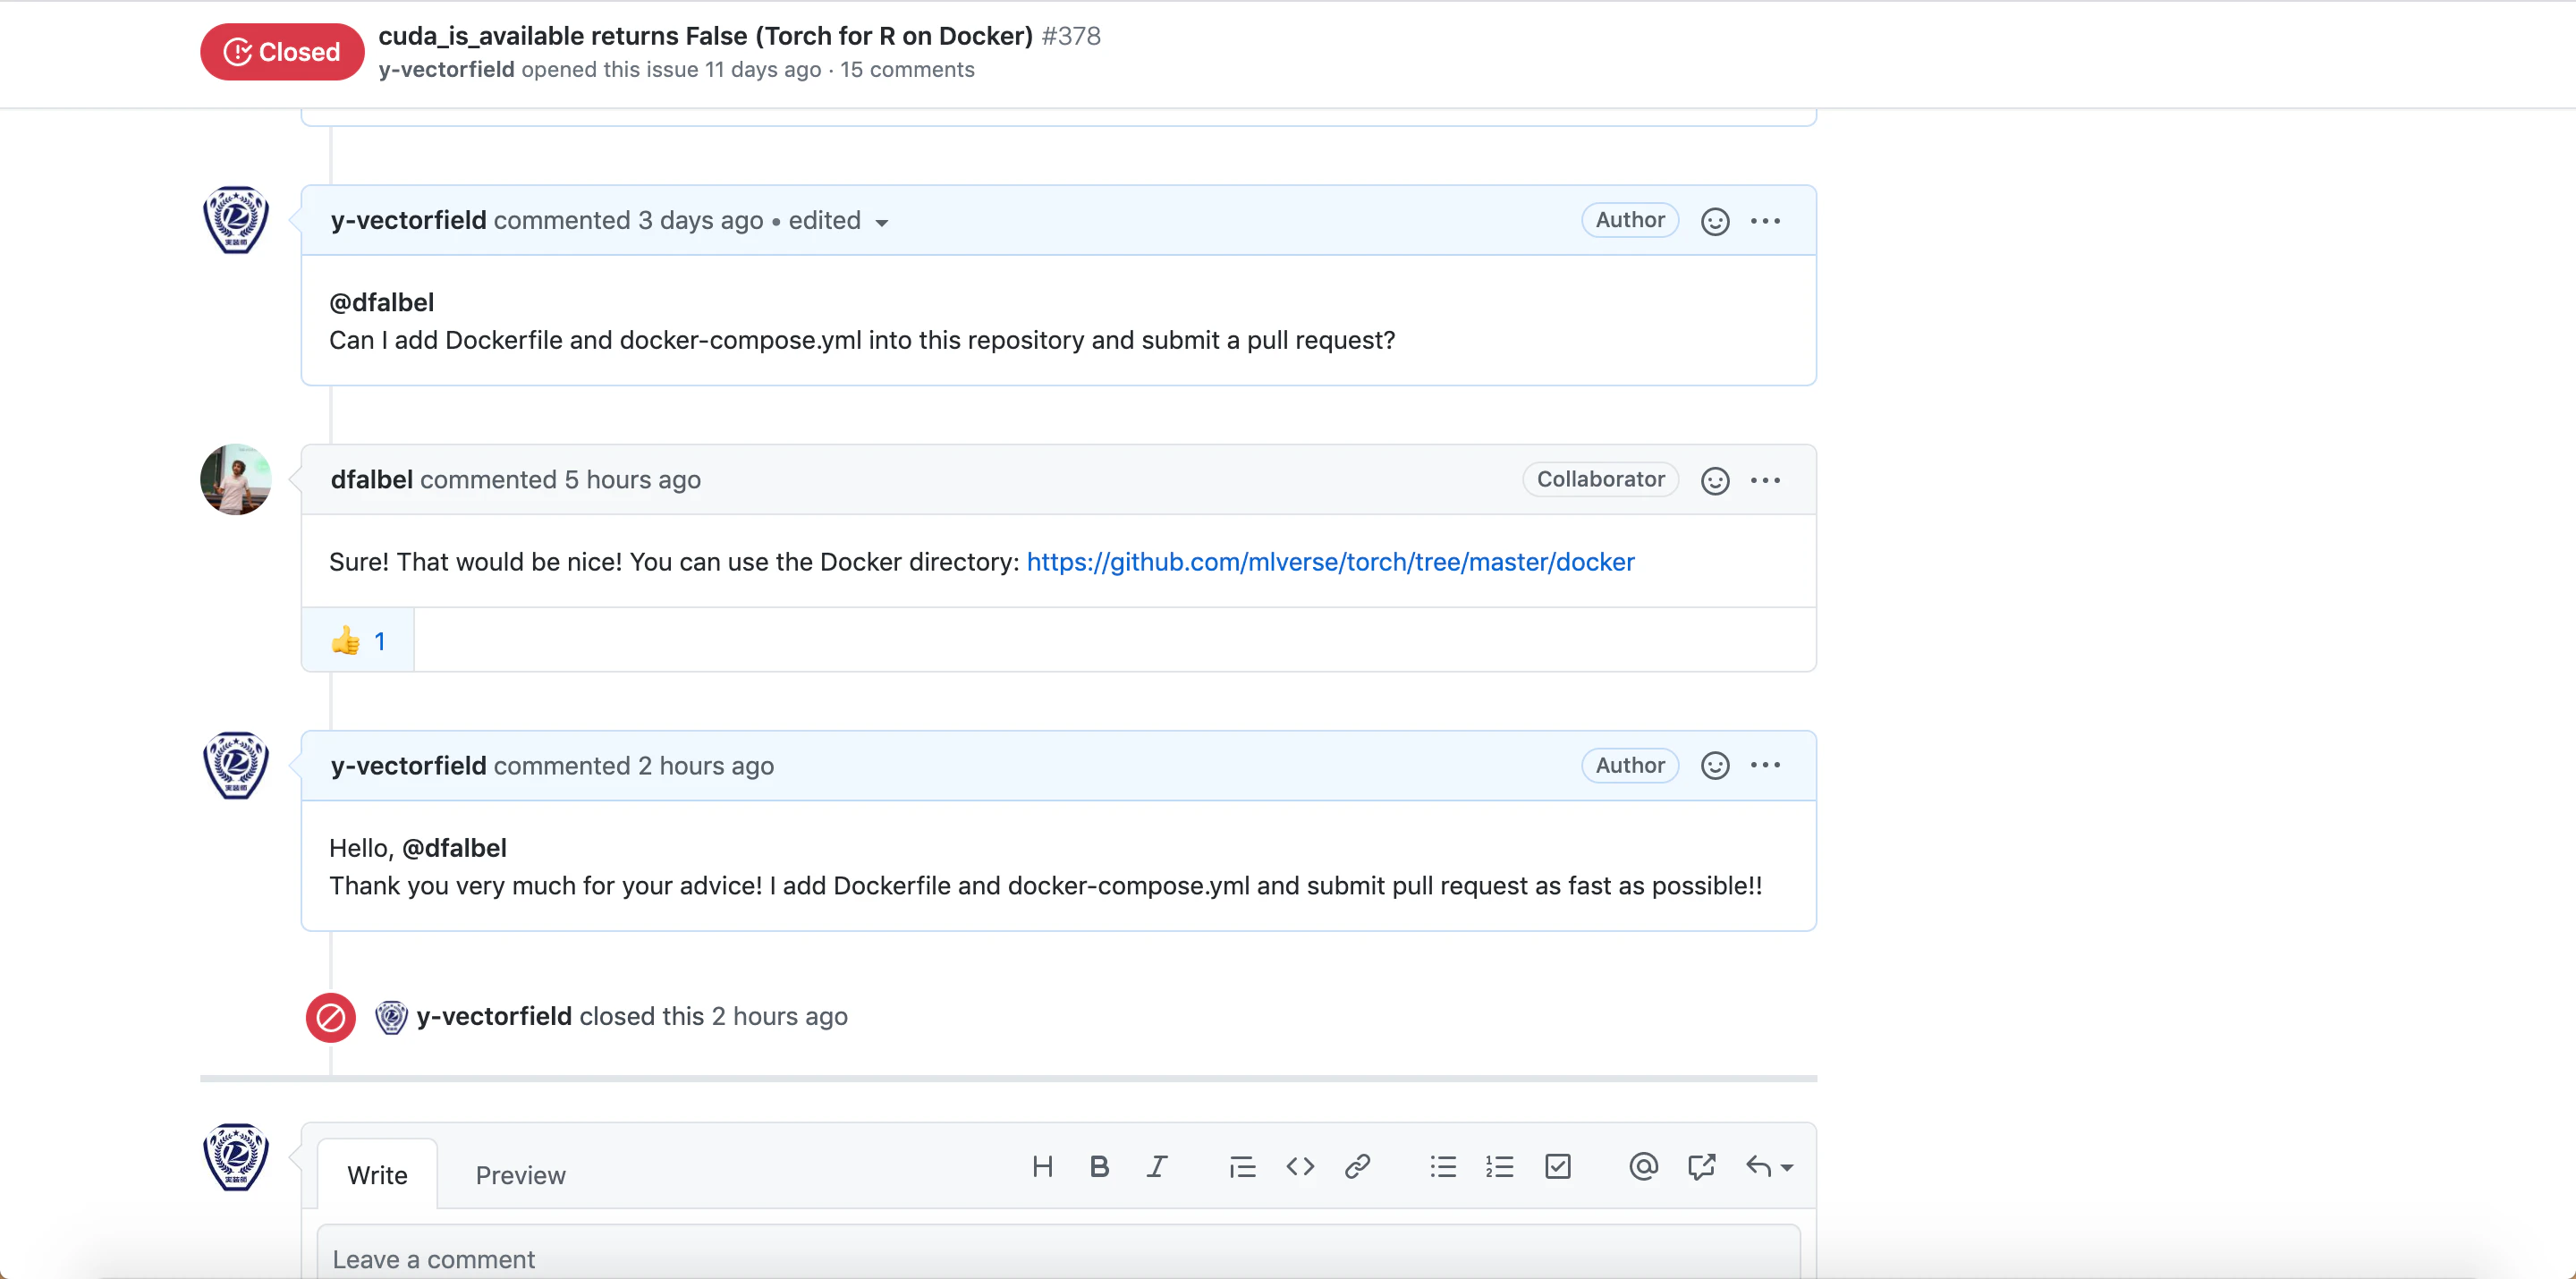Switch to the Preview tab
This screenshot has height=1279, width=2576.
pyautogui.click(x=520, y=1175)
